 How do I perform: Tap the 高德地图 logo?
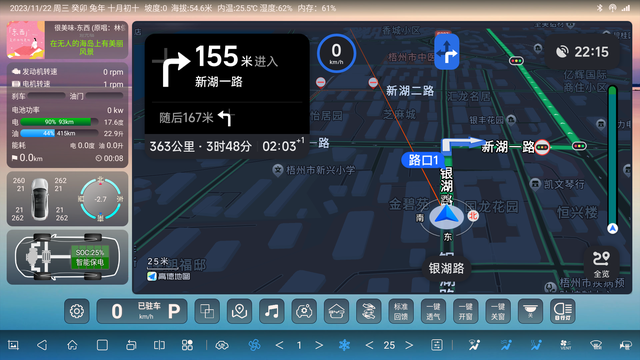[169, 276]
